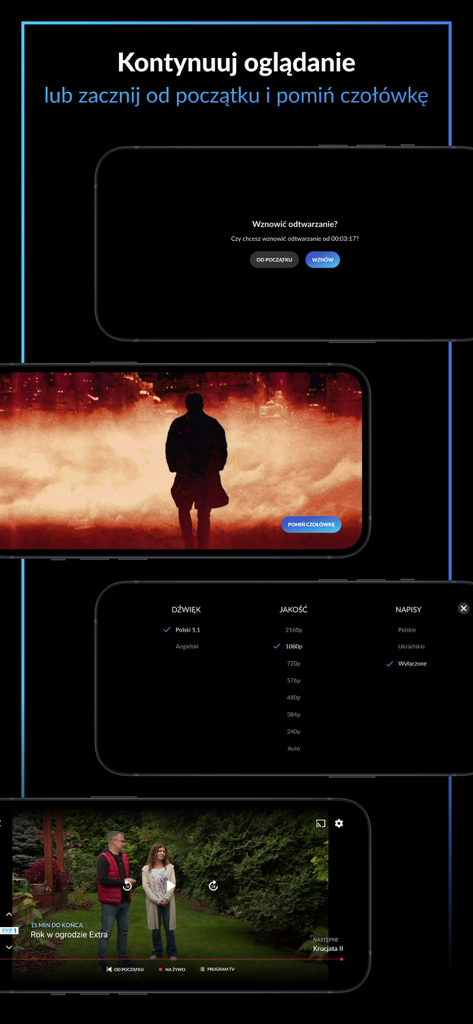Tap the Wznowić odtwarzanie? dialog title
Image resolution: width=473 pixels, height=1024 pixels.
(x=295, y=224)
